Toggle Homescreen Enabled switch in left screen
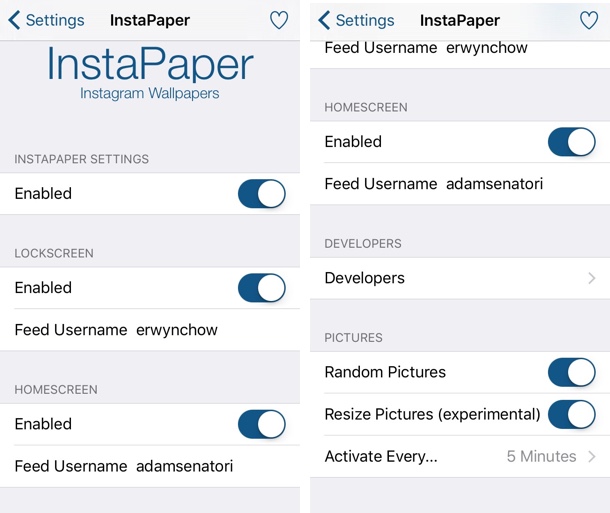The height and width of the screenshot is (513, 610). click(x=261, y=424)
